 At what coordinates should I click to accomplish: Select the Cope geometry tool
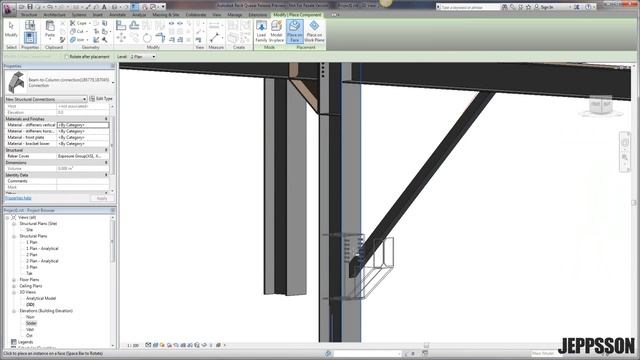(x=79, y=23)
